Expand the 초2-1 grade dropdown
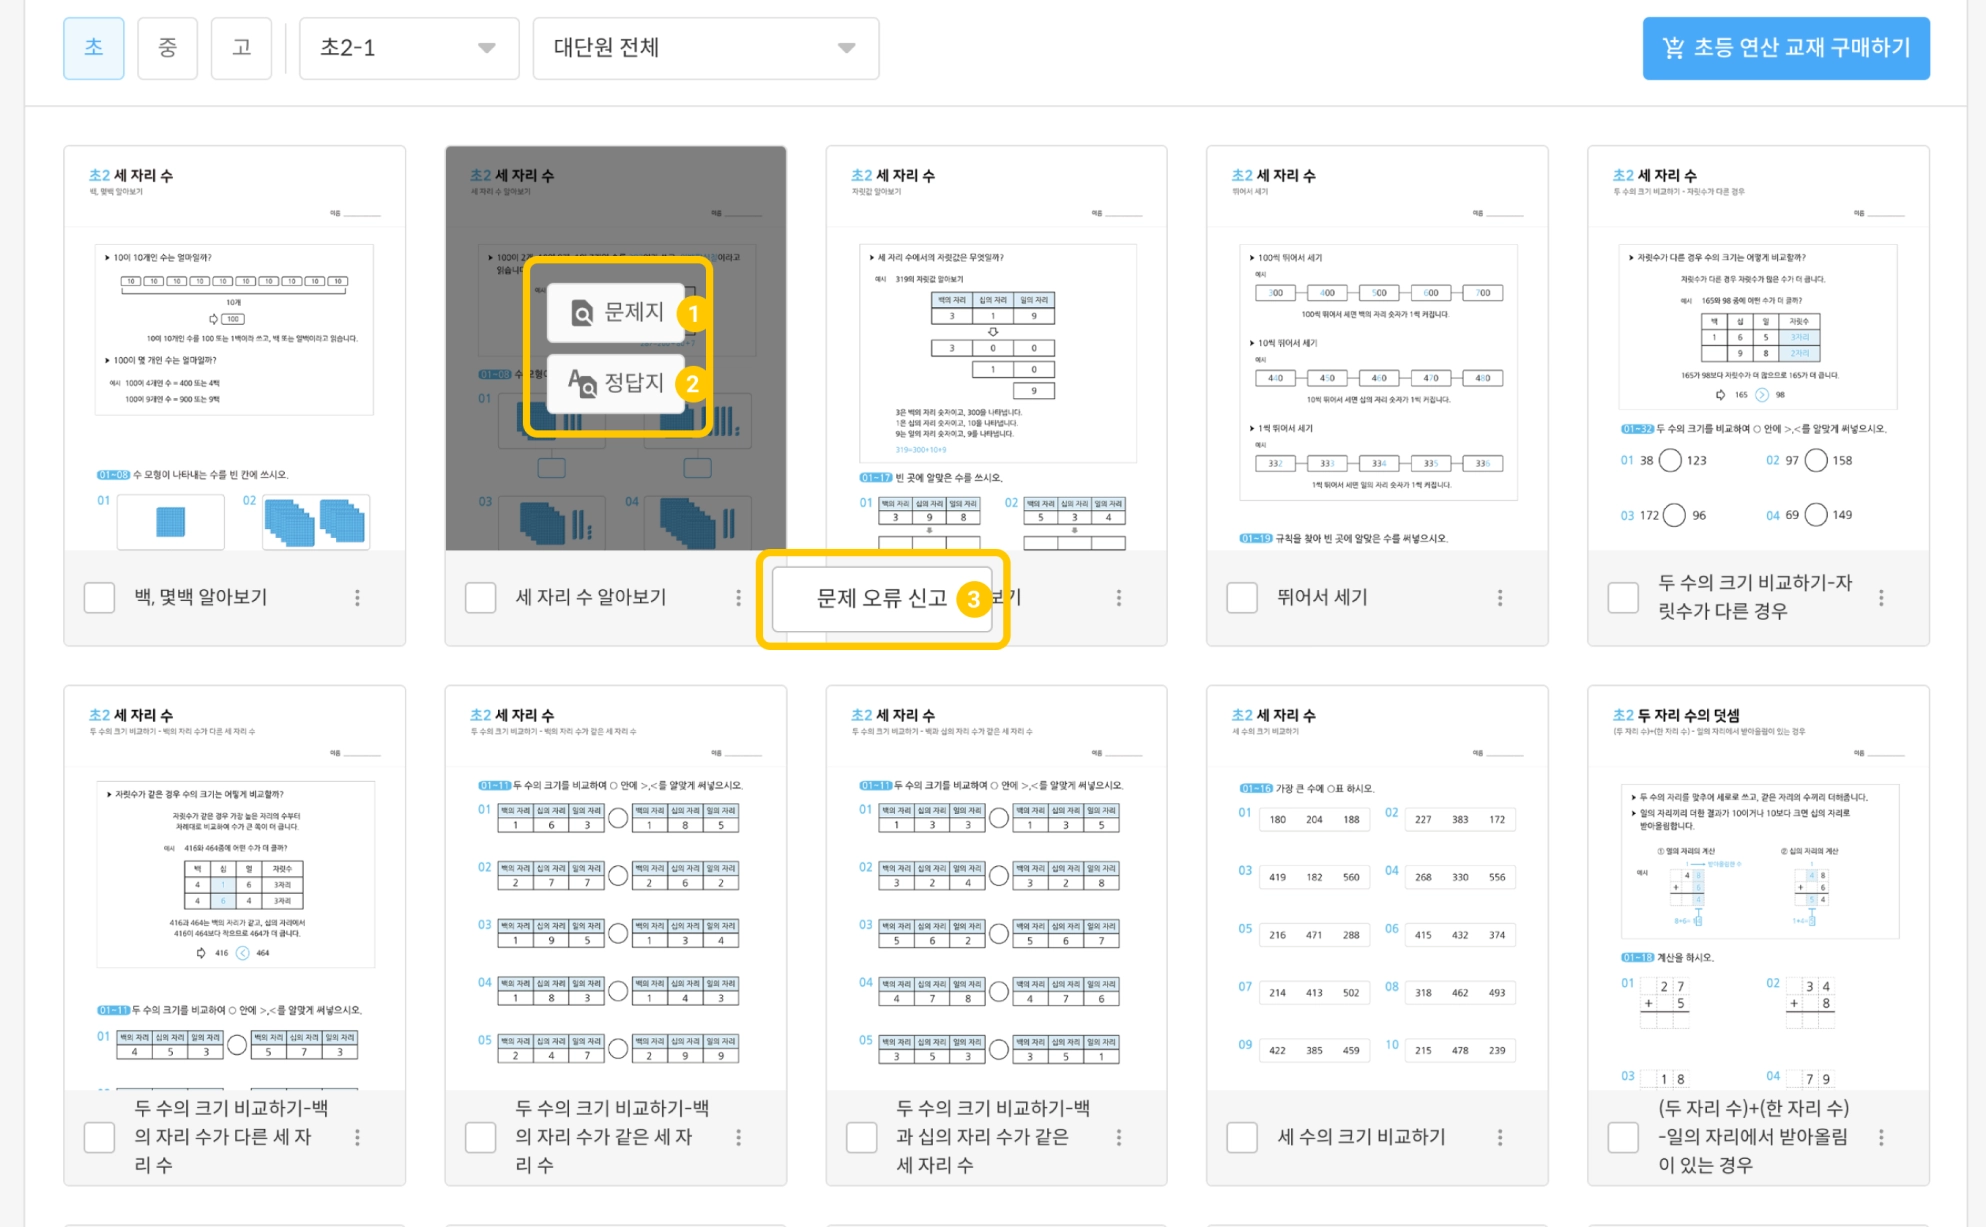 pos(408,48)
